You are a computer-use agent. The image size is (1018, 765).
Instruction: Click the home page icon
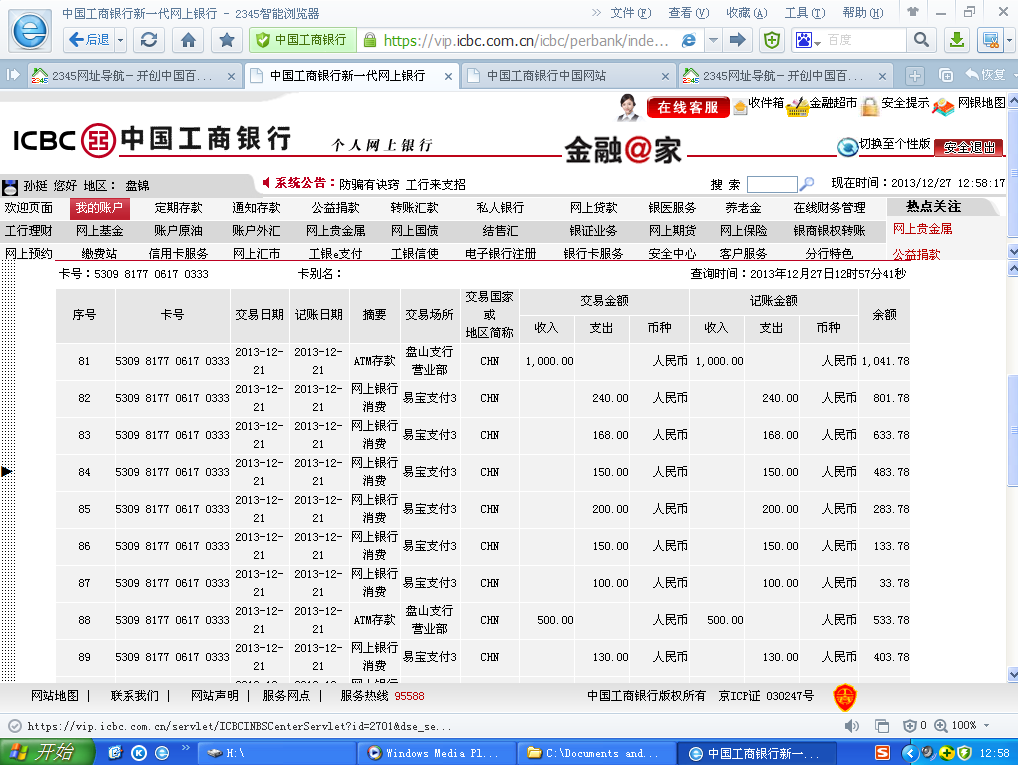188,40
